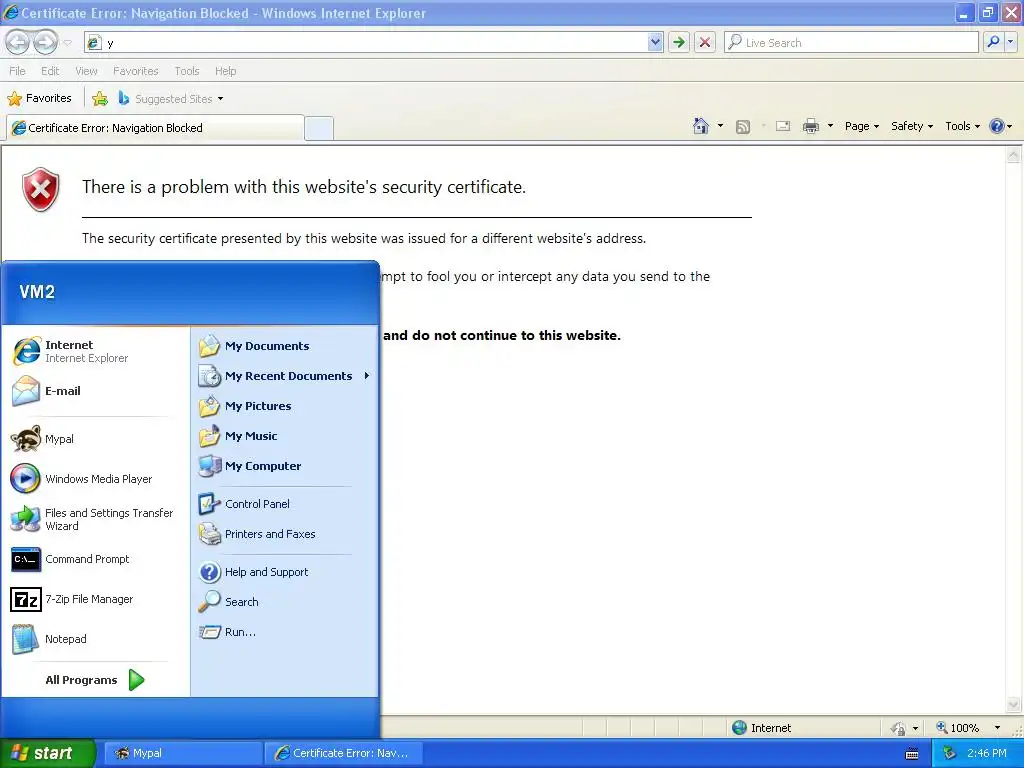Expand address bar history dropdown
Screen dimensions: 1024x768
tap(655, 42)
